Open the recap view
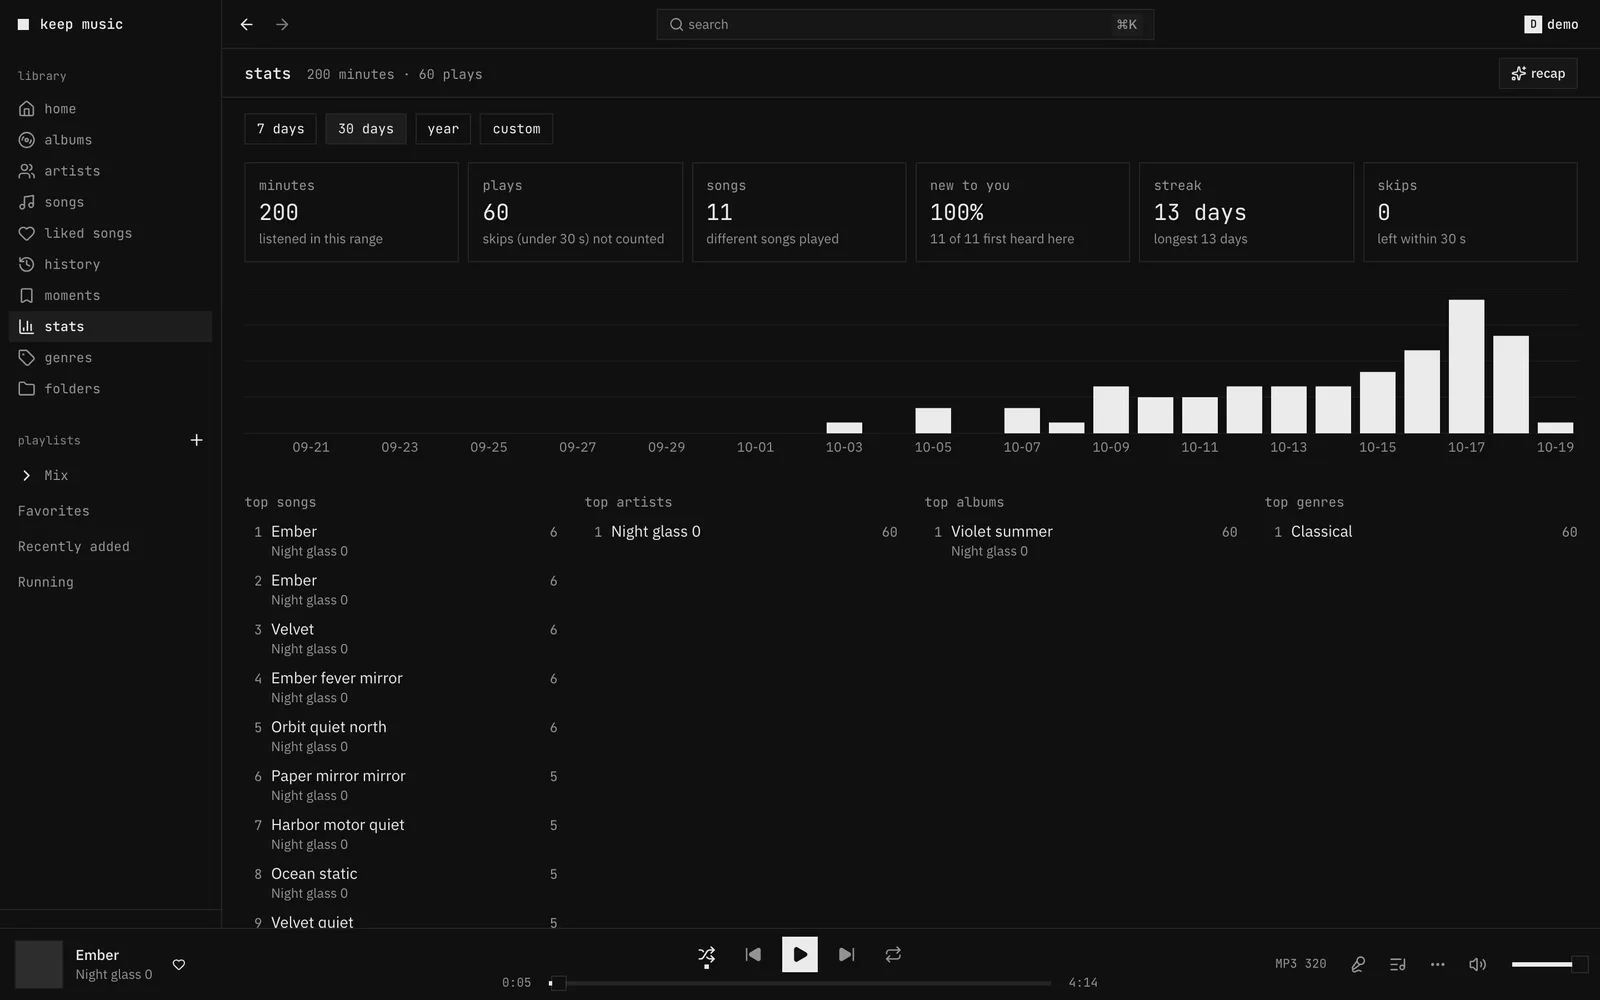The height and width of the screenshot is (1000, 1600). point(1538,74)
